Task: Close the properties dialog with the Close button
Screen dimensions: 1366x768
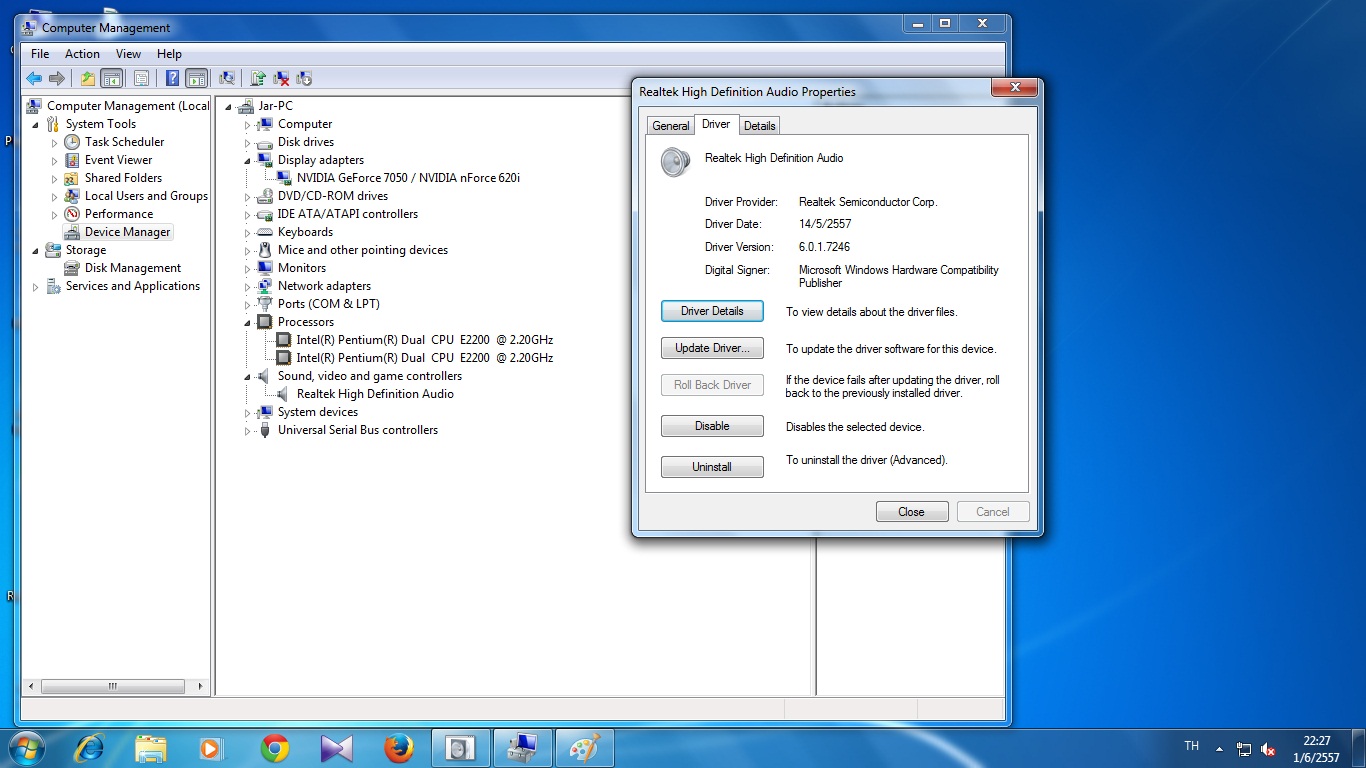Action: [x=911, y=512]
